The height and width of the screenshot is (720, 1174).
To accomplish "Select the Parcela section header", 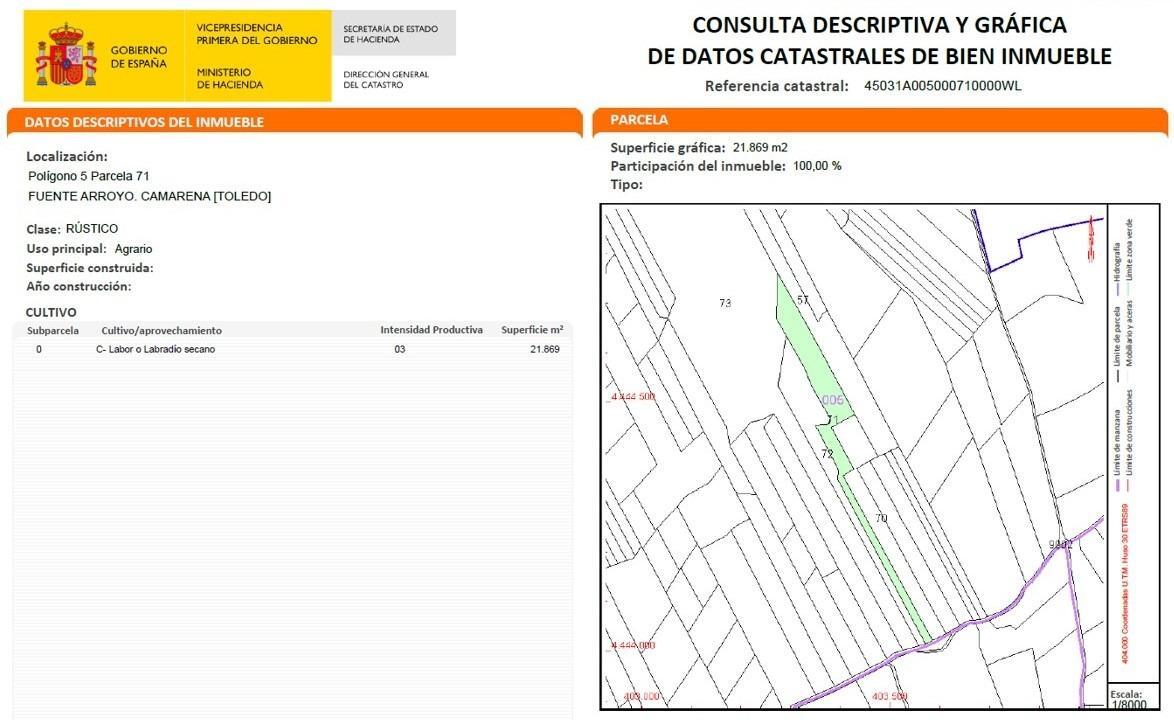I will [x=880, y=120].
